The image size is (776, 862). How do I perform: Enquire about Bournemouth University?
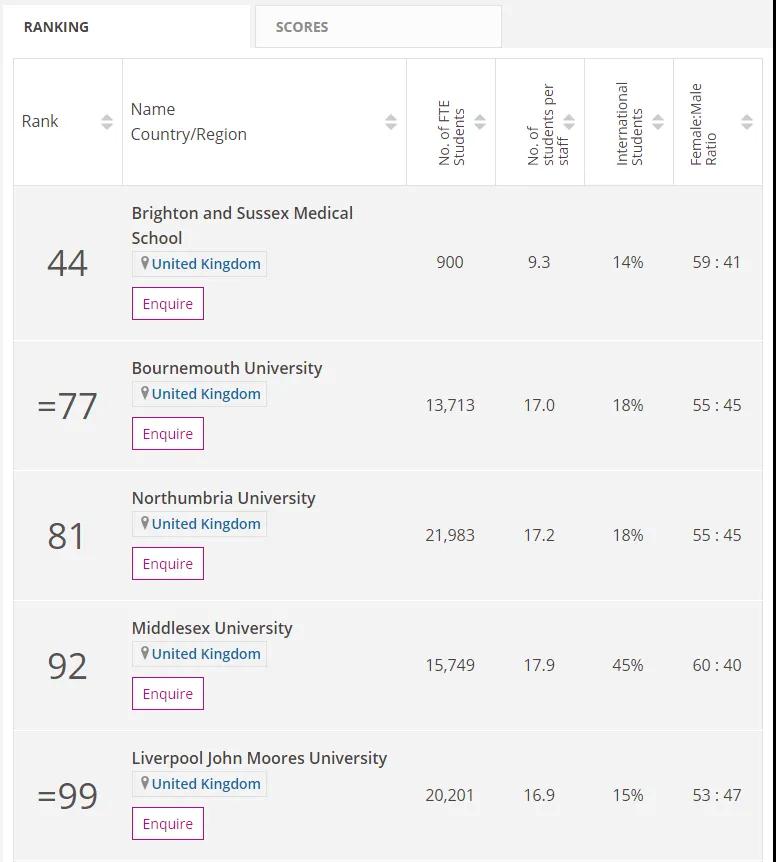[168, 434]
